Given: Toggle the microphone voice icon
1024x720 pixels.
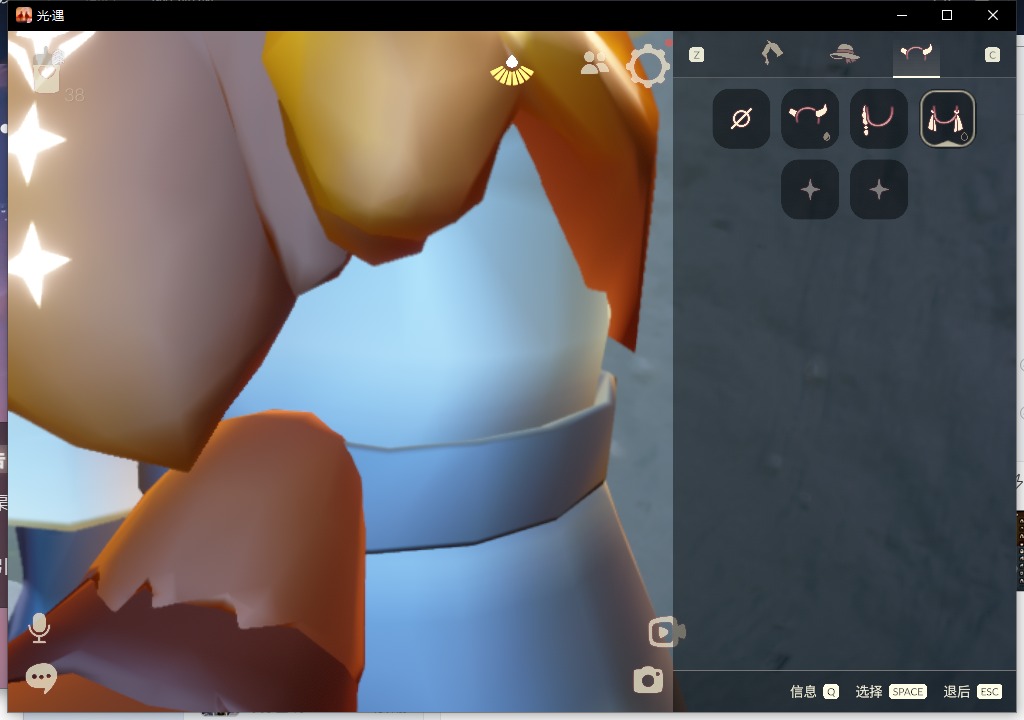Looking at the screenshot, I should (x=39, y=628).
